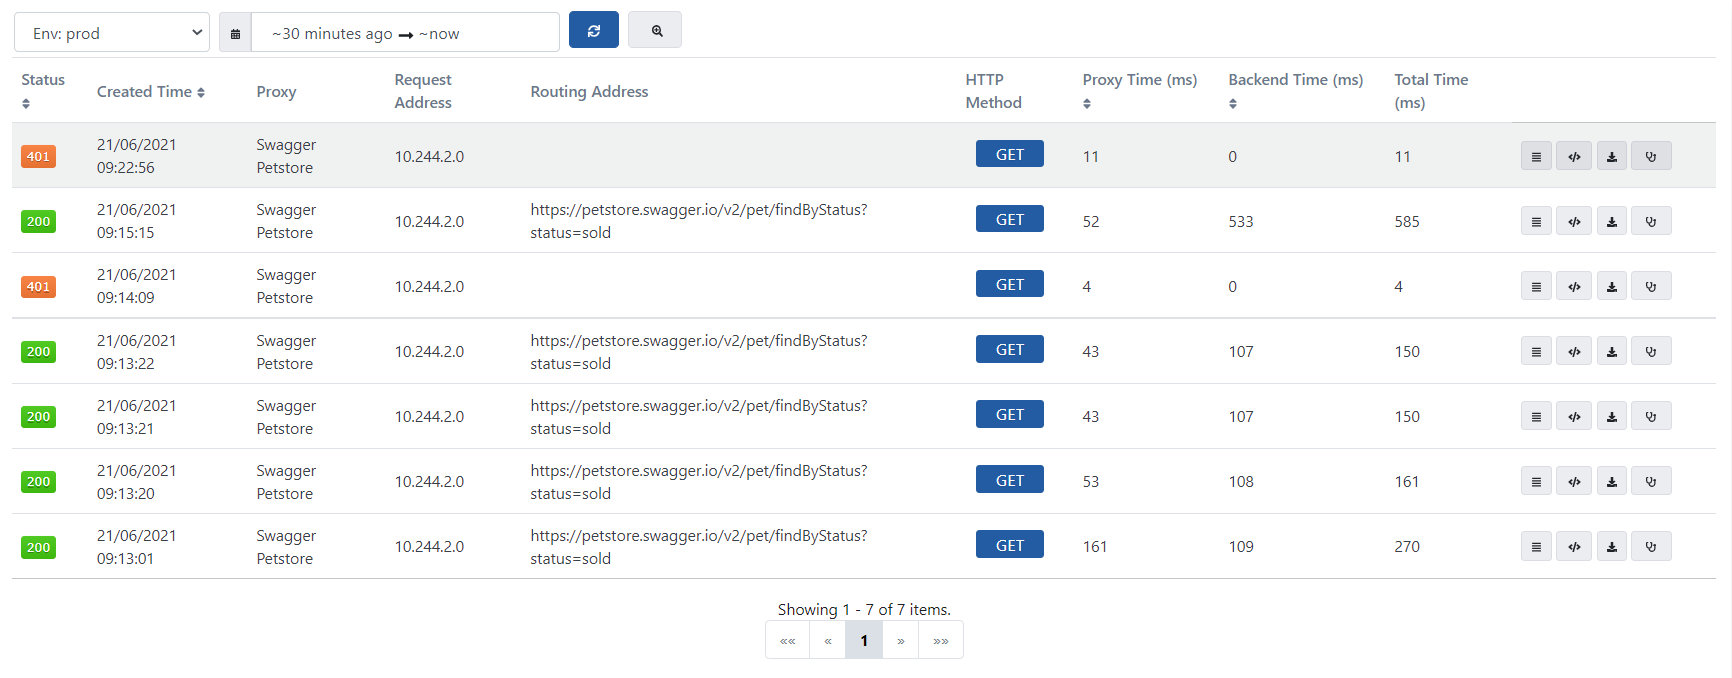Screen dimensions: 1732x678
Task: Select page 1 in the pagination
Action: click(864, 640)
